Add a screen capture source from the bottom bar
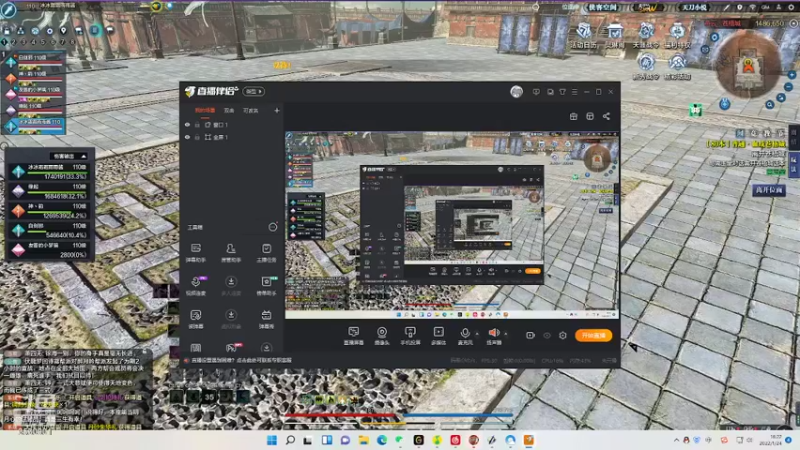 coord(354,336)
